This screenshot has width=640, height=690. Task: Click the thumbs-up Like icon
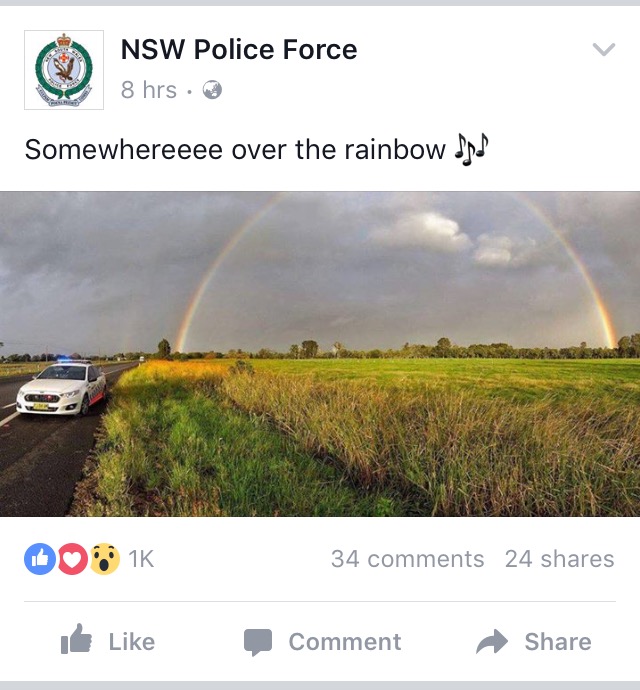[76, 639]
